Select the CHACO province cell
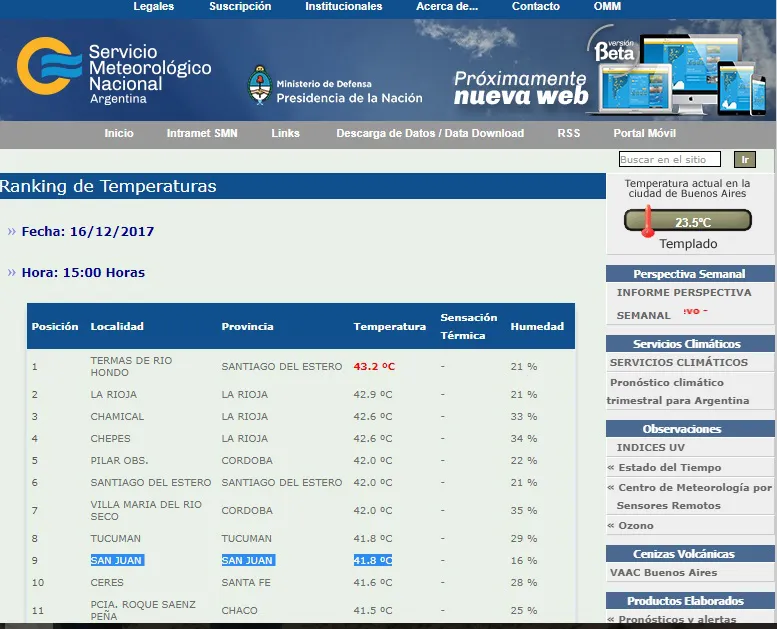 tap(239, 610)
